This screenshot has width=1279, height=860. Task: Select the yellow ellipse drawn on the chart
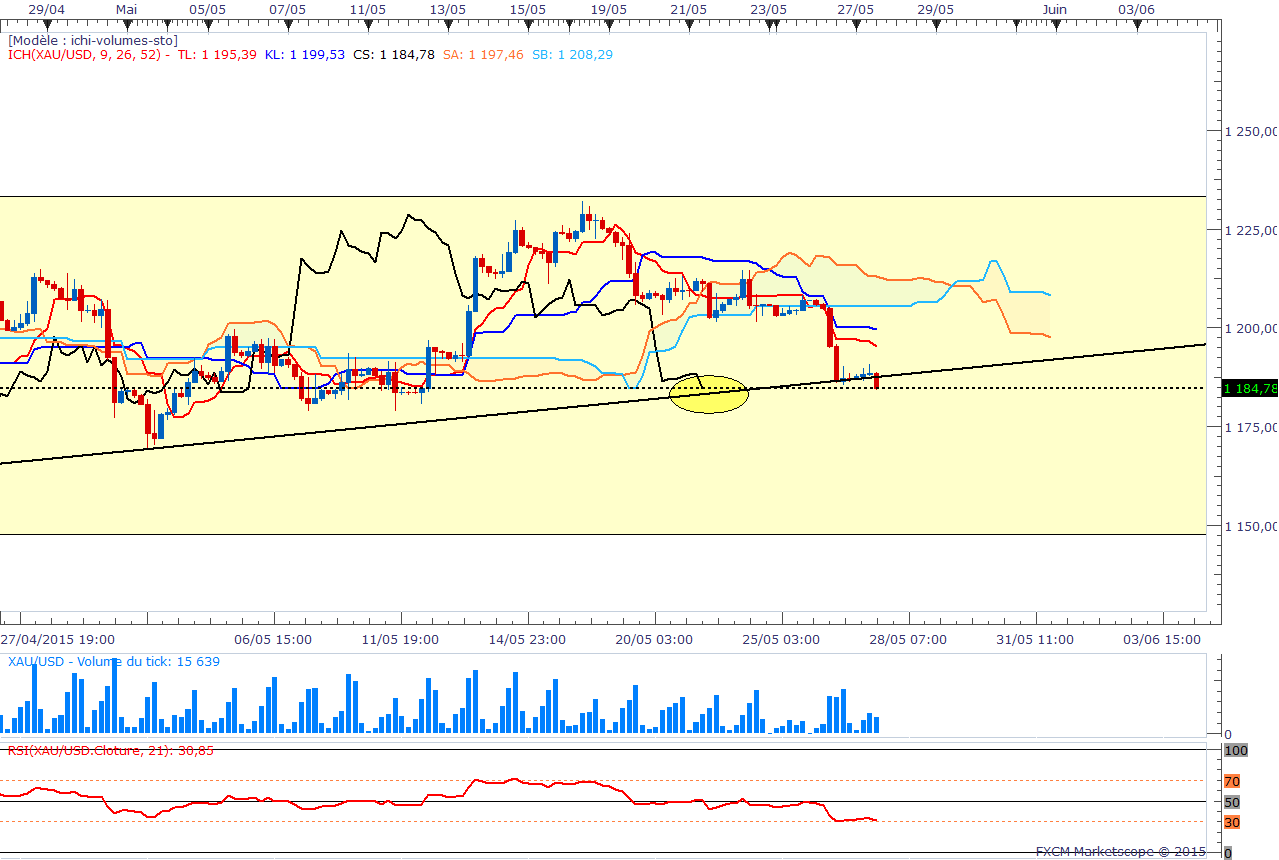point(708,394)
